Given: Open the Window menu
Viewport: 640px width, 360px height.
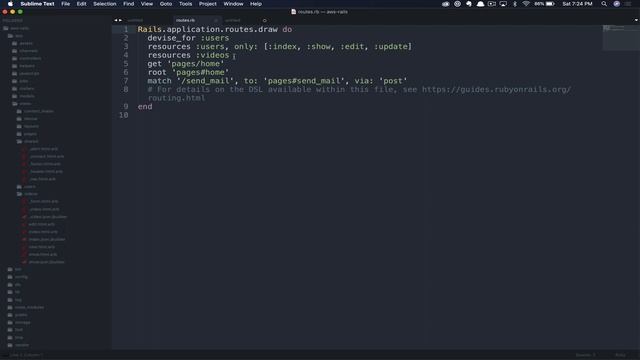Looking at the screenshot, I should pyautogui.click(x=233, y=4).
